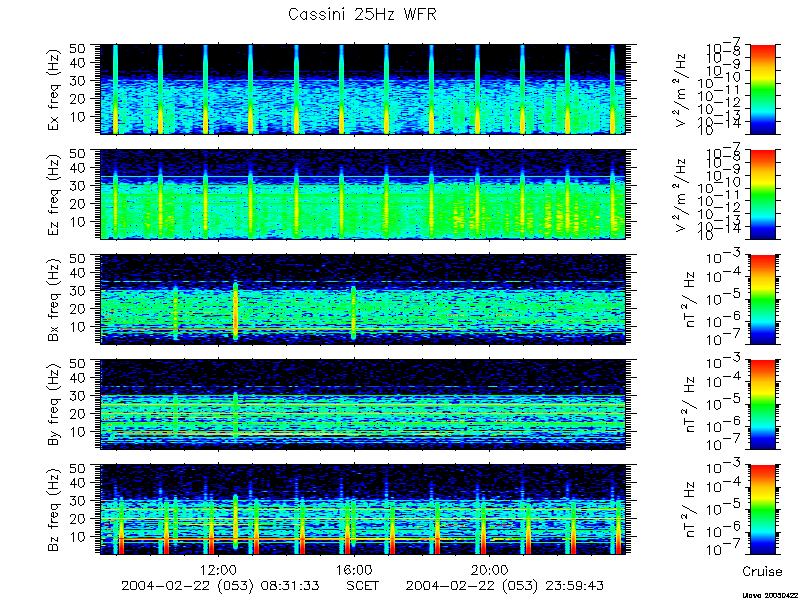
Task: Select end time "2004-02-22 (053) 23:59:43"
Action: point(505,585)
